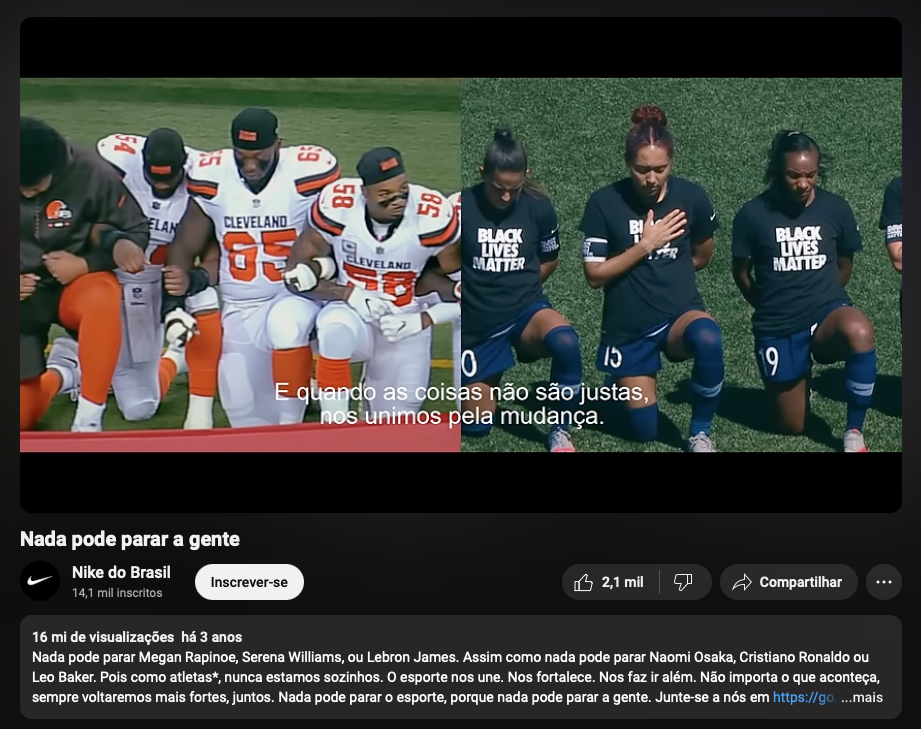Click the video title Nada pode parar a gente
The width and height of the screenshot is (921, 729).
click(129, 540)
